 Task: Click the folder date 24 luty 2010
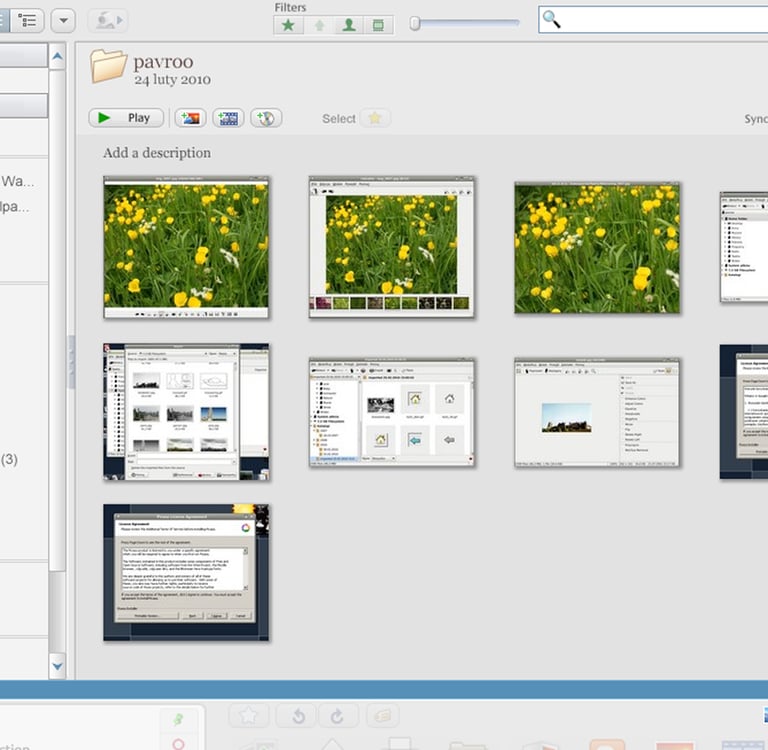coord(172,79)
